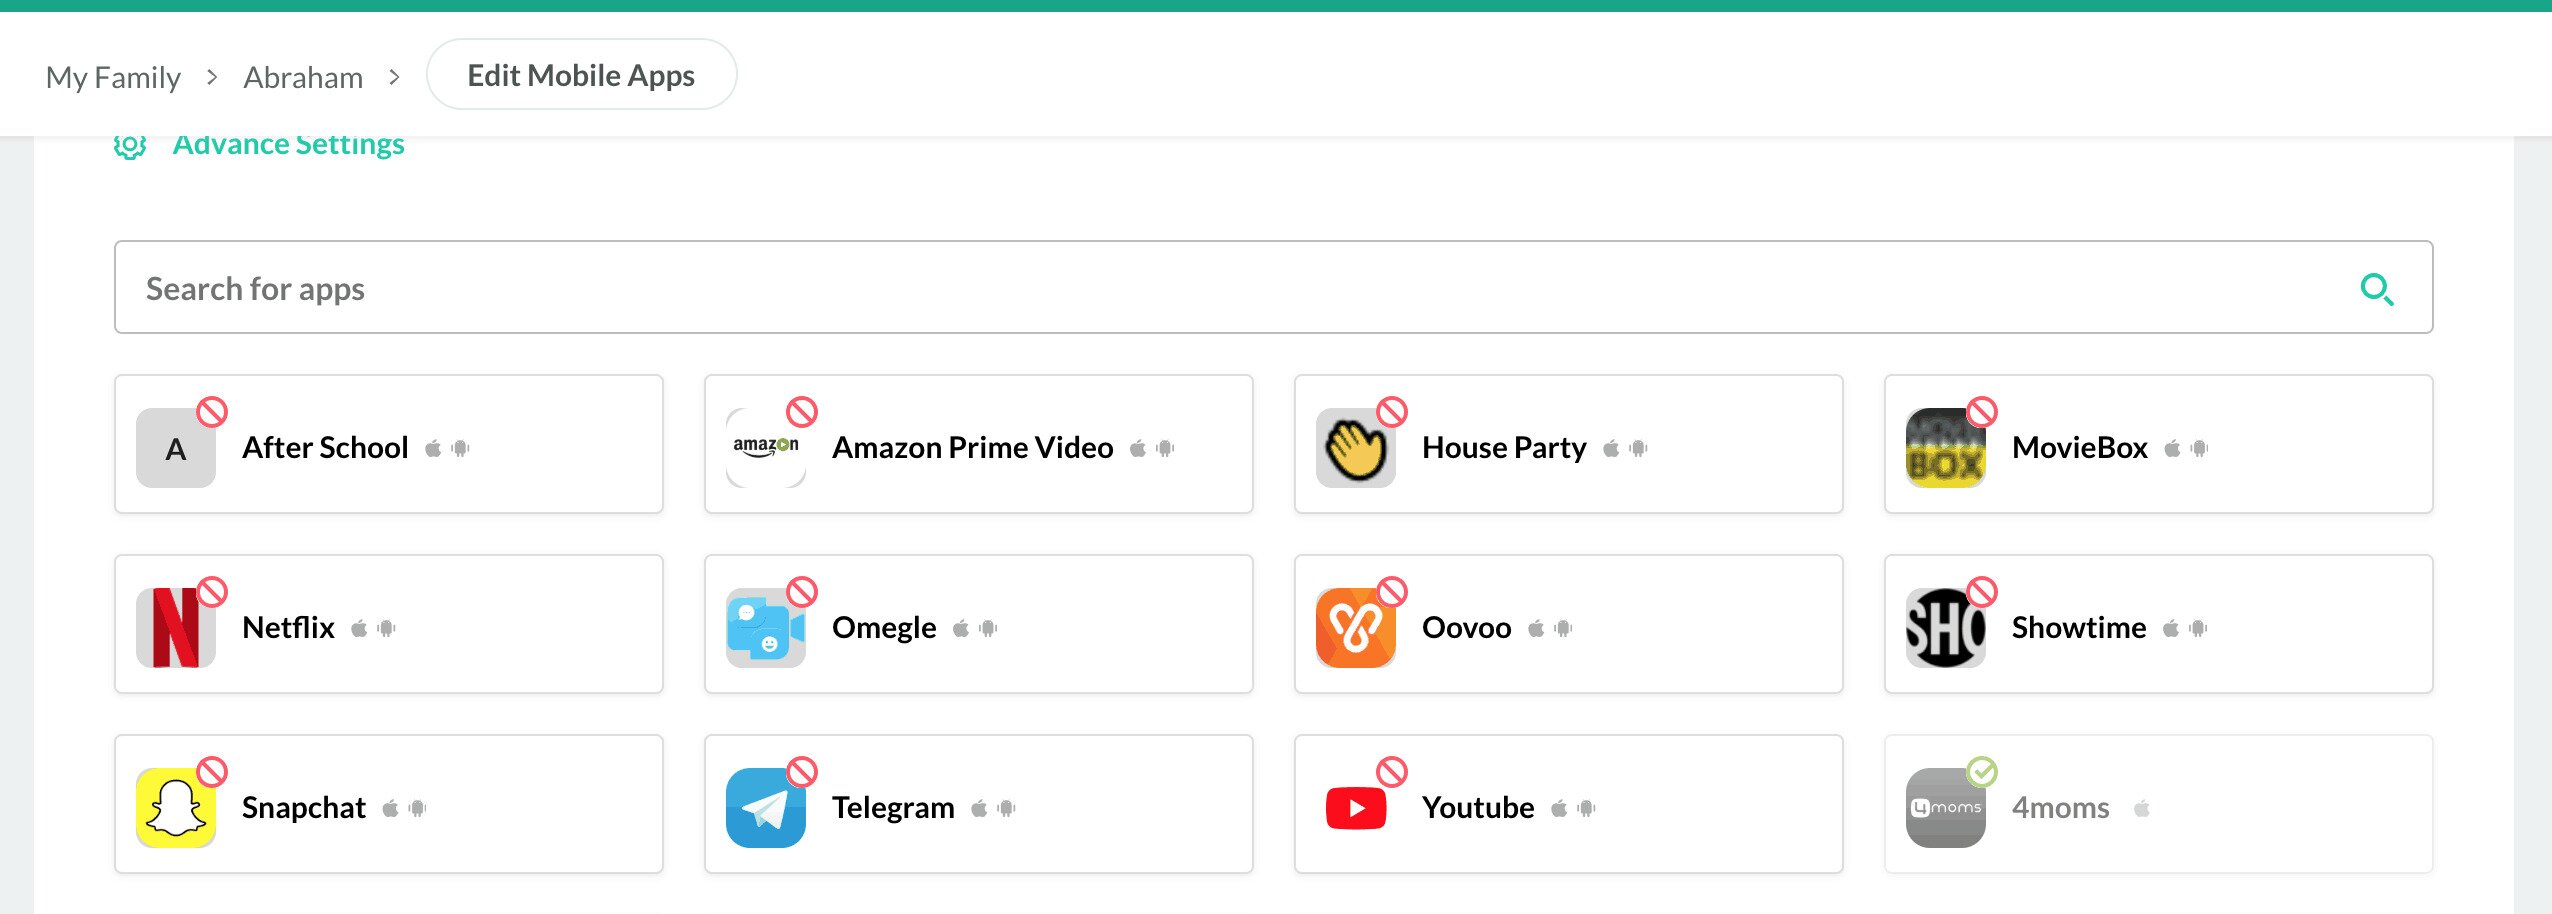2552x914 pixels.
Task: Click the Netflix app icon
Action: click(175, 628)
